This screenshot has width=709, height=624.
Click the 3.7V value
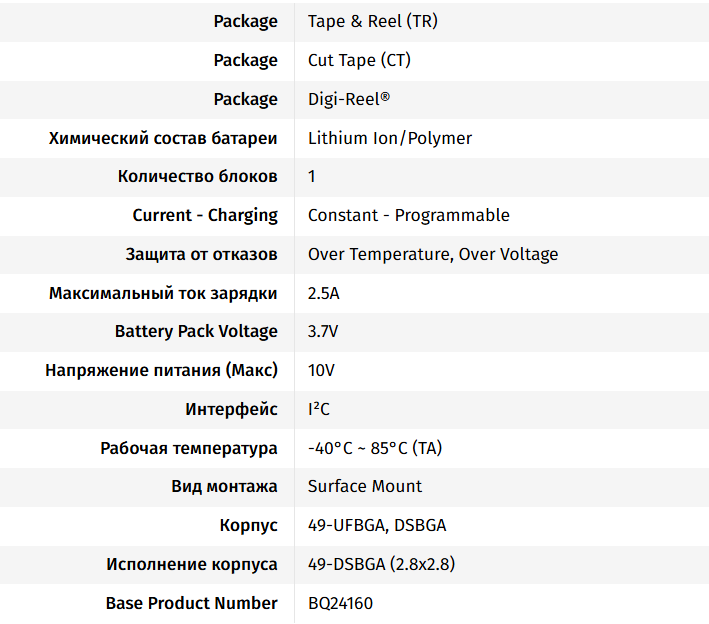click(x=323, y=331)
